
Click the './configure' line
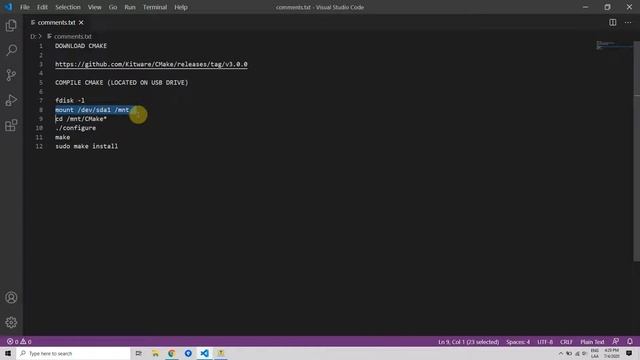tap(76, 128)
